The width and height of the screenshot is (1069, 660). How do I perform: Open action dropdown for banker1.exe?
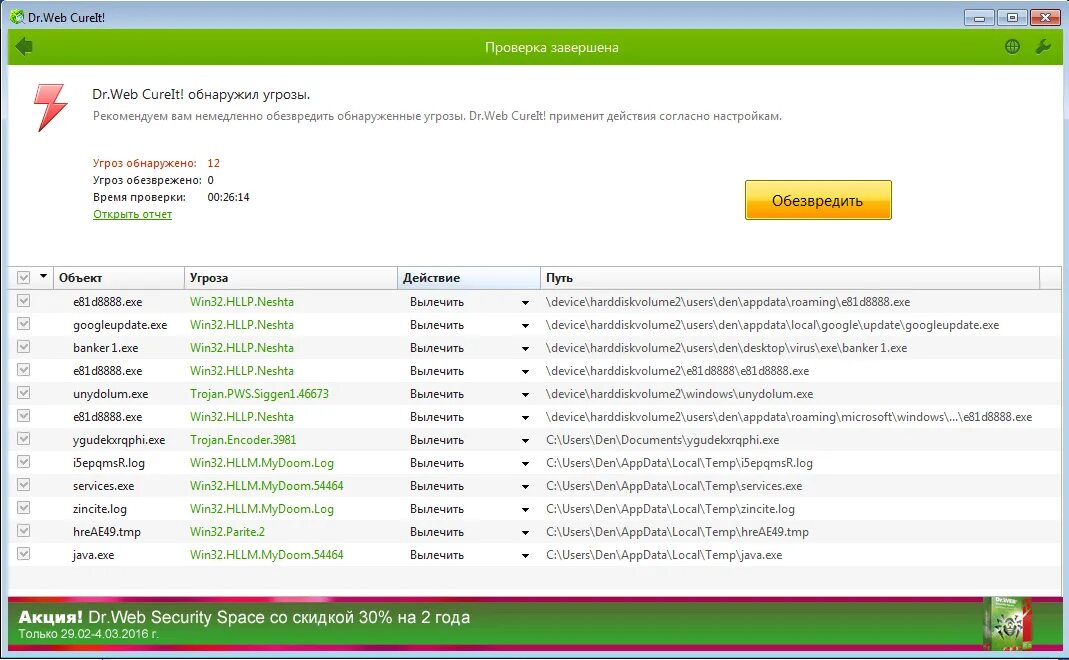(x=525, y=349)
